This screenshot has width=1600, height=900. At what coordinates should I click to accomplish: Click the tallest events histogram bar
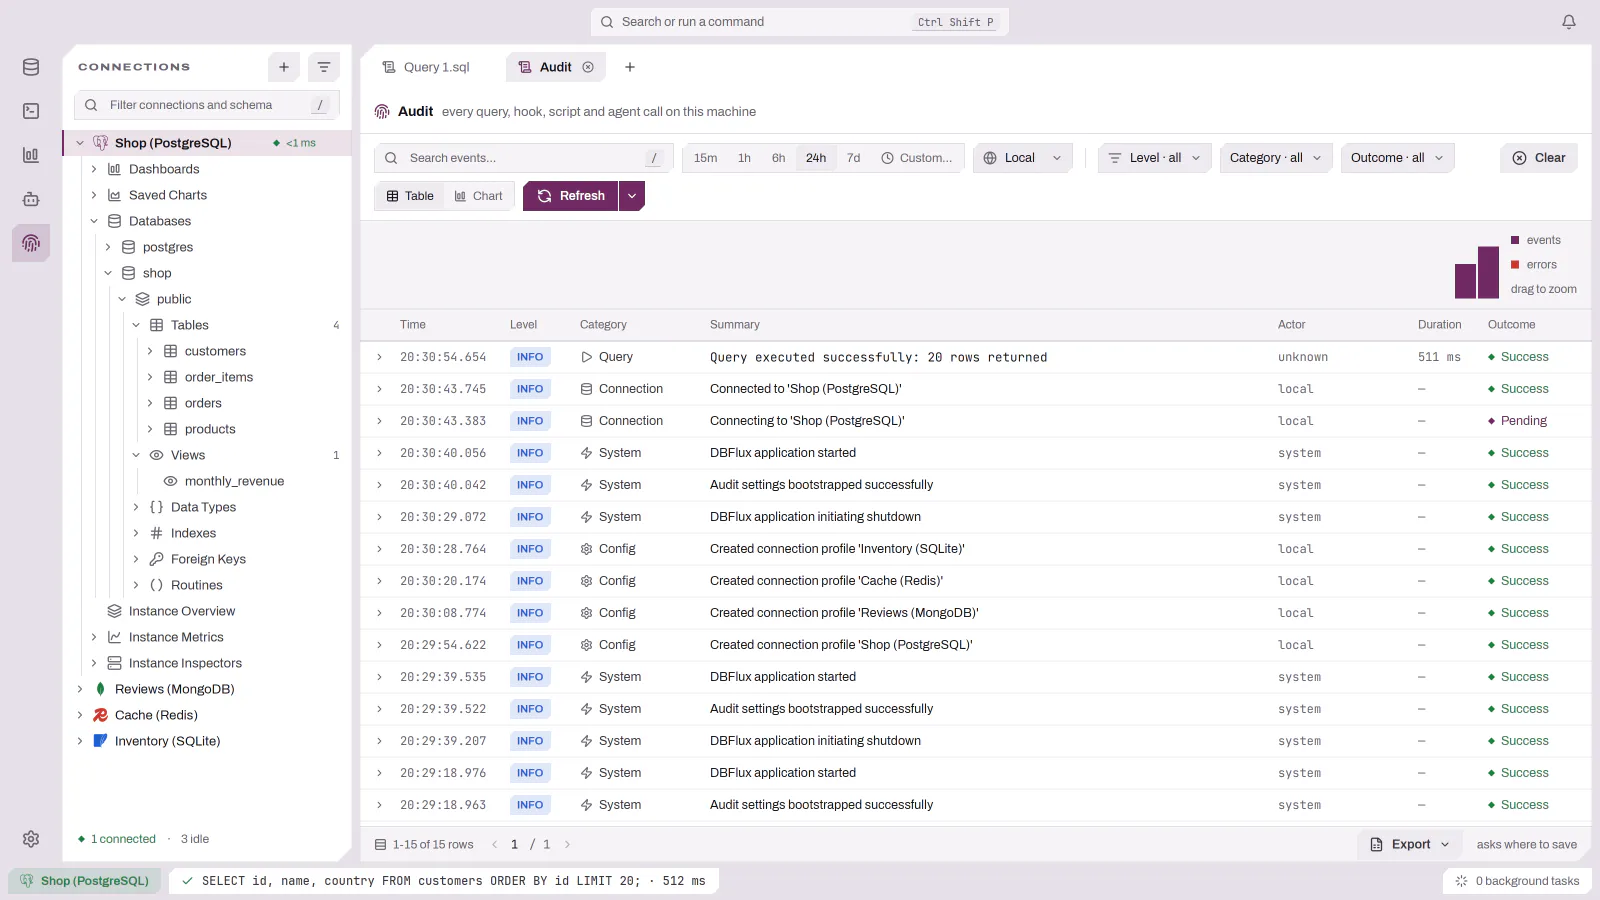point(1488,272)
